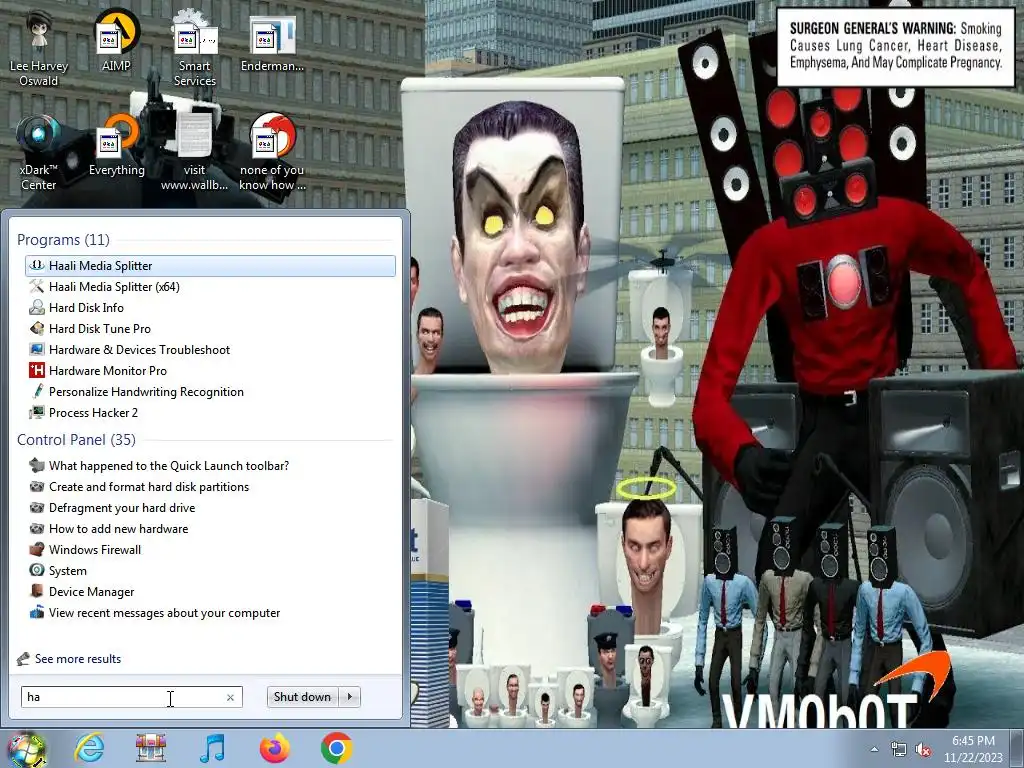The height and width of the screenshot is (768, 1024).
Task: Open 'none of you know how' desktop shortcut
Action: (x=272, y=153)
